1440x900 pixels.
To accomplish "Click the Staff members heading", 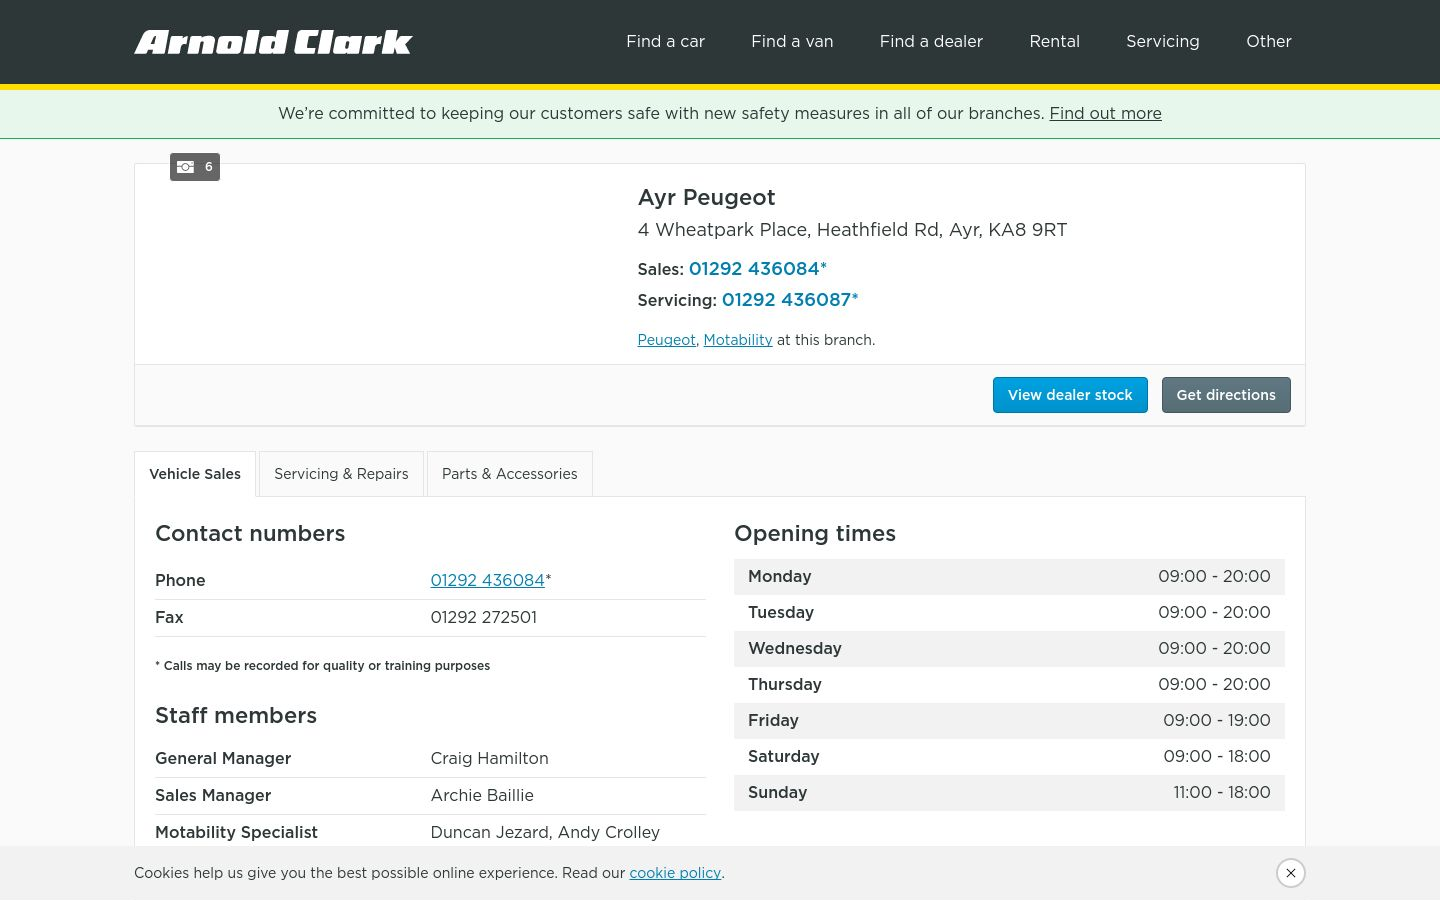I will (236, 716).
